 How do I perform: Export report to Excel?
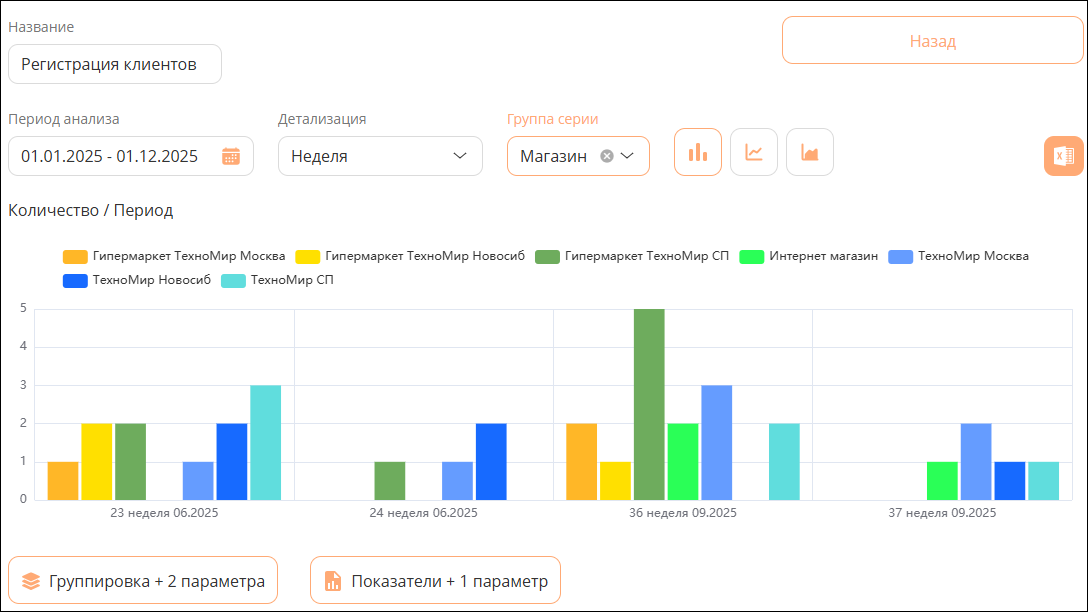tap(1063, 156)
